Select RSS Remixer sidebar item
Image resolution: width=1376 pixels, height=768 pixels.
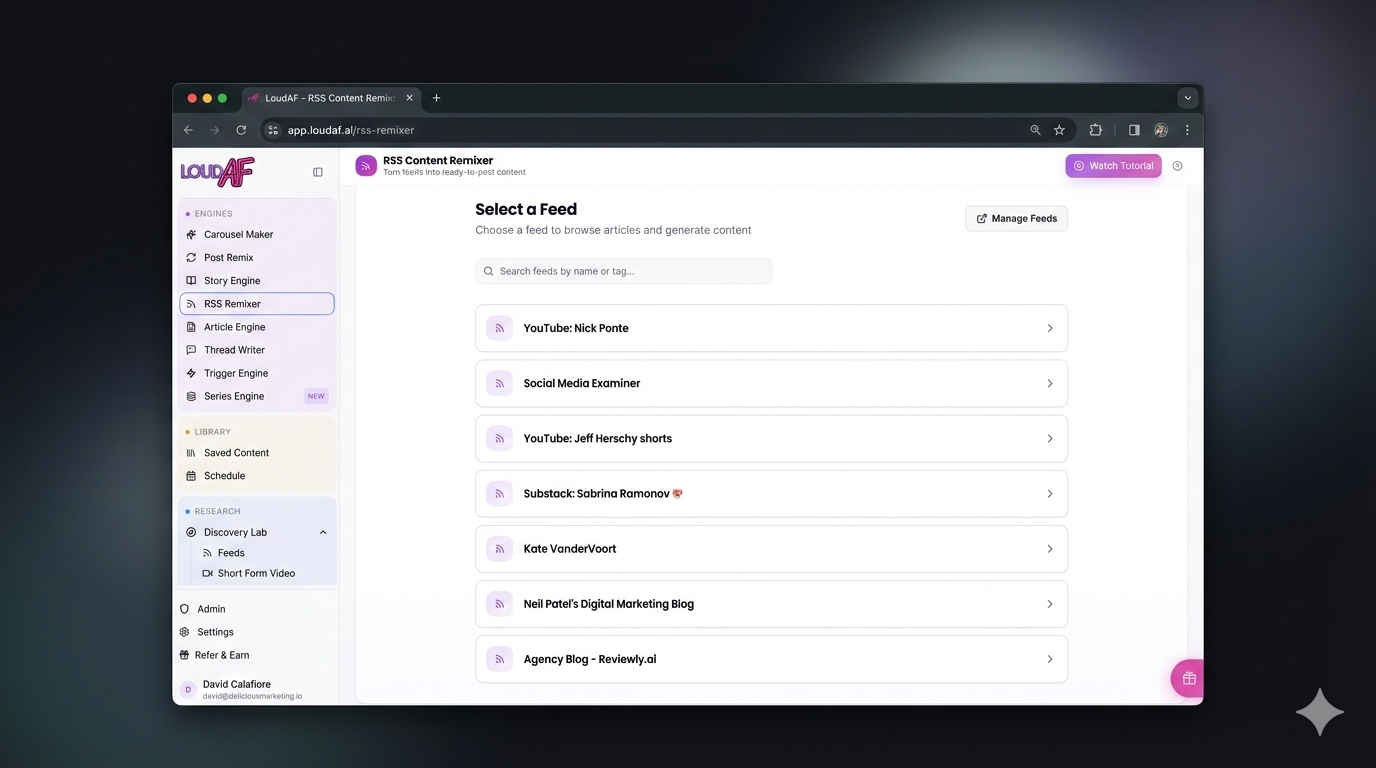[x=257, y=304]
